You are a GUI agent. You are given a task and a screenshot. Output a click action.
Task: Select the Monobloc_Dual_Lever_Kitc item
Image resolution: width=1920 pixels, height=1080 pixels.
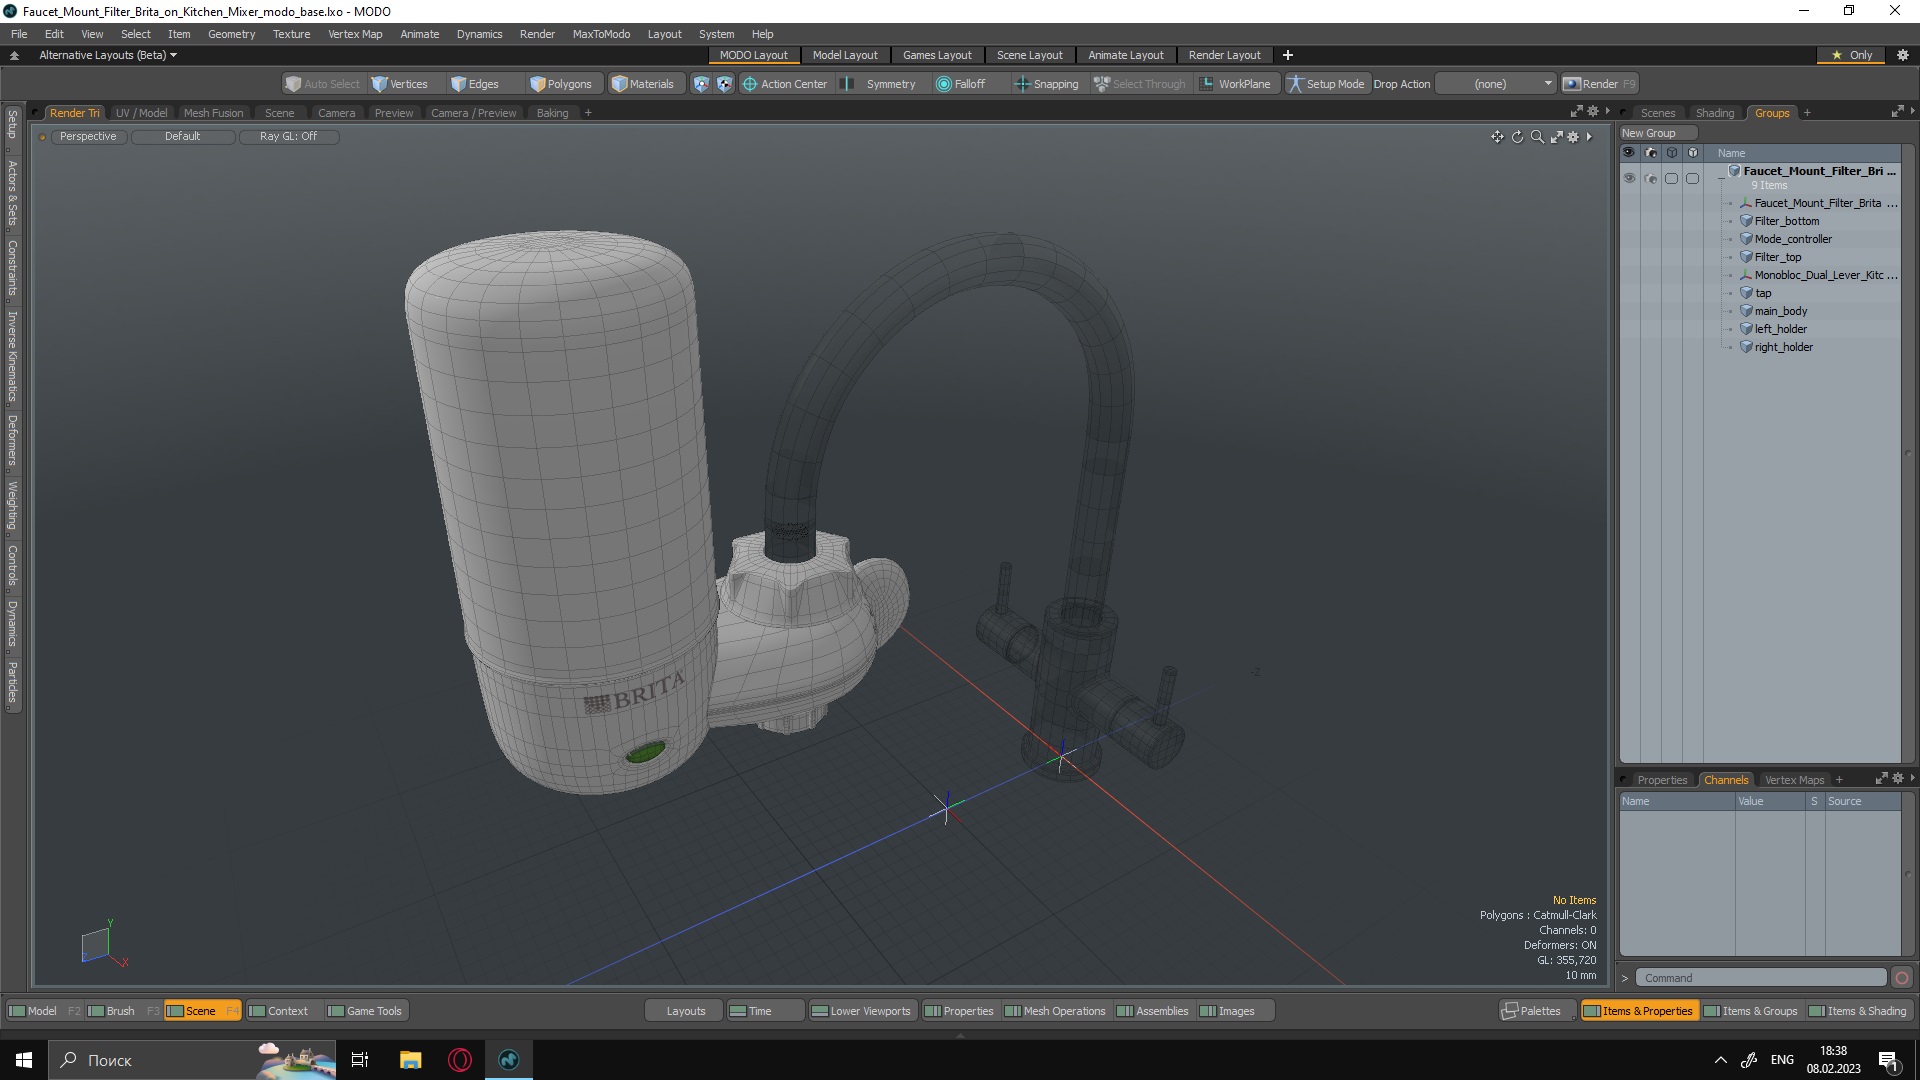pos(1818,275)
